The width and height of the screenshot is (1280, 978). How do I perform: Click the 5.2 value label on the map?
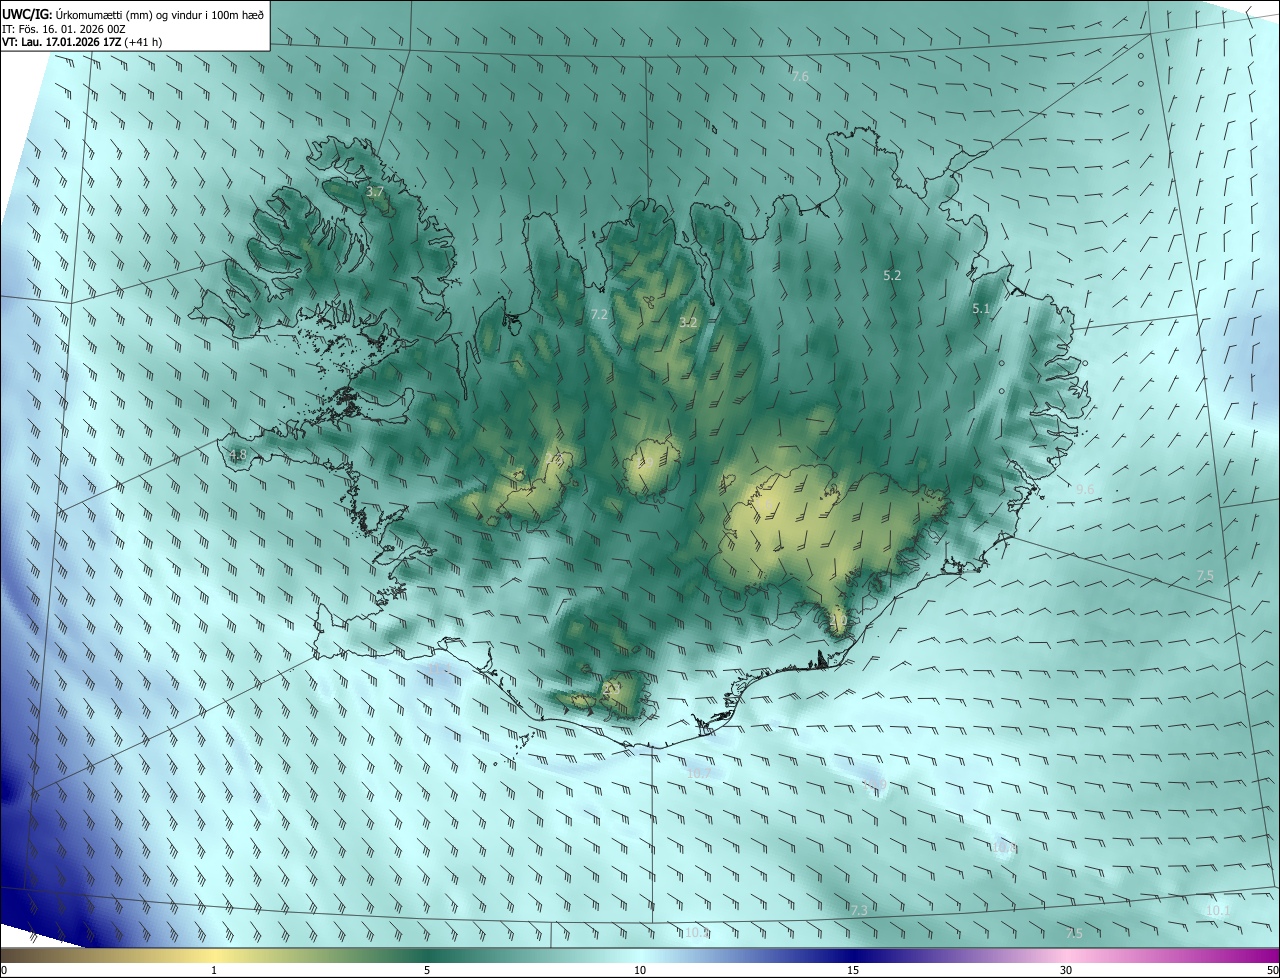[x=893, y=274]
